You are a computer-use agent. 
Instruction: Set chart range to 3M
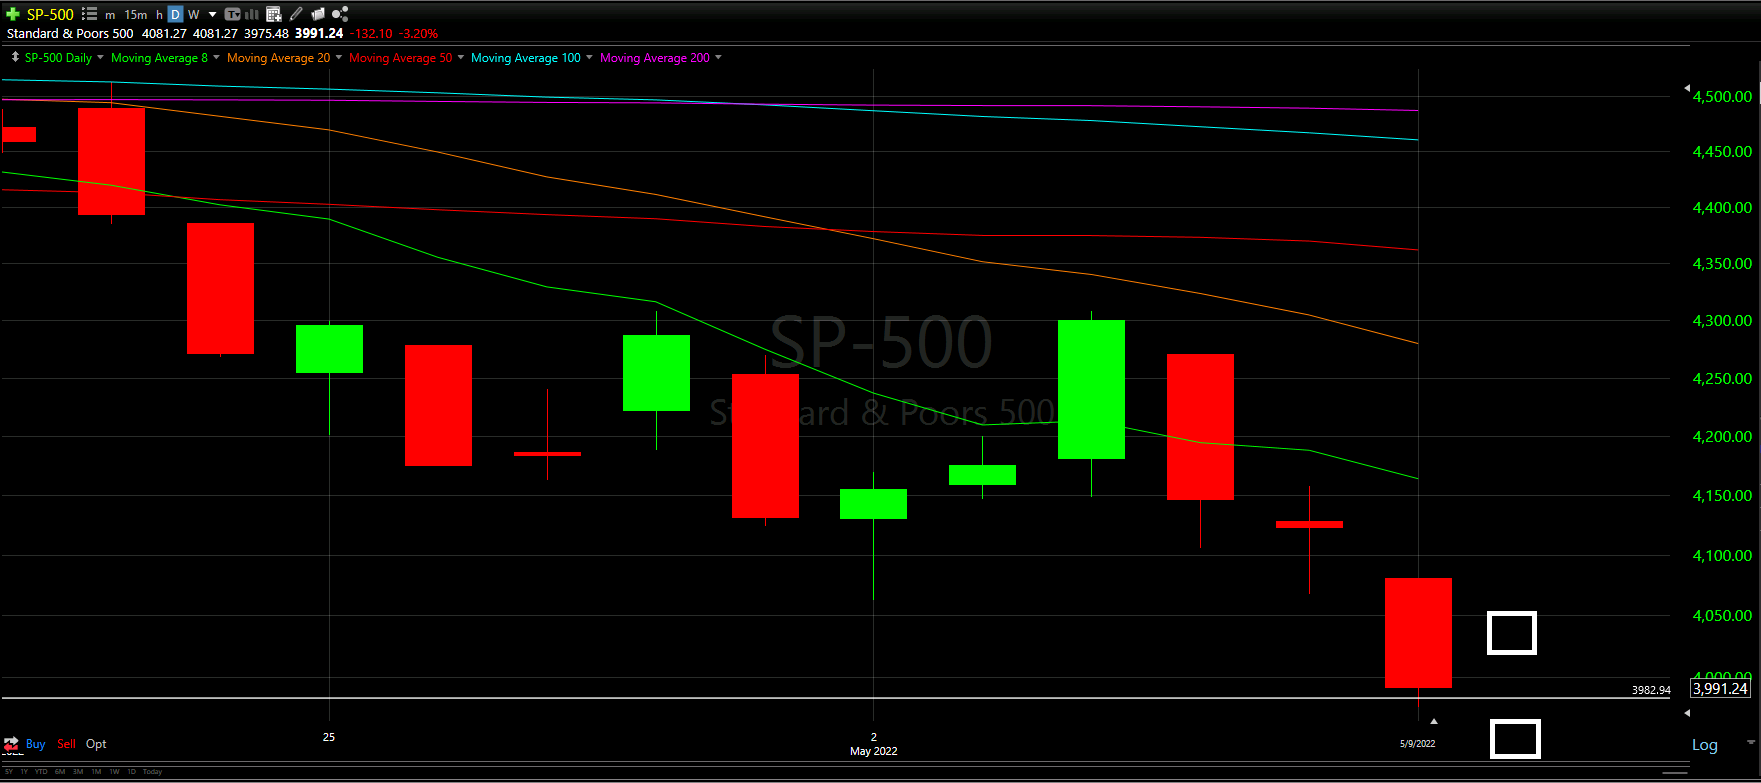pyautogui.click(x=78, y=772)
